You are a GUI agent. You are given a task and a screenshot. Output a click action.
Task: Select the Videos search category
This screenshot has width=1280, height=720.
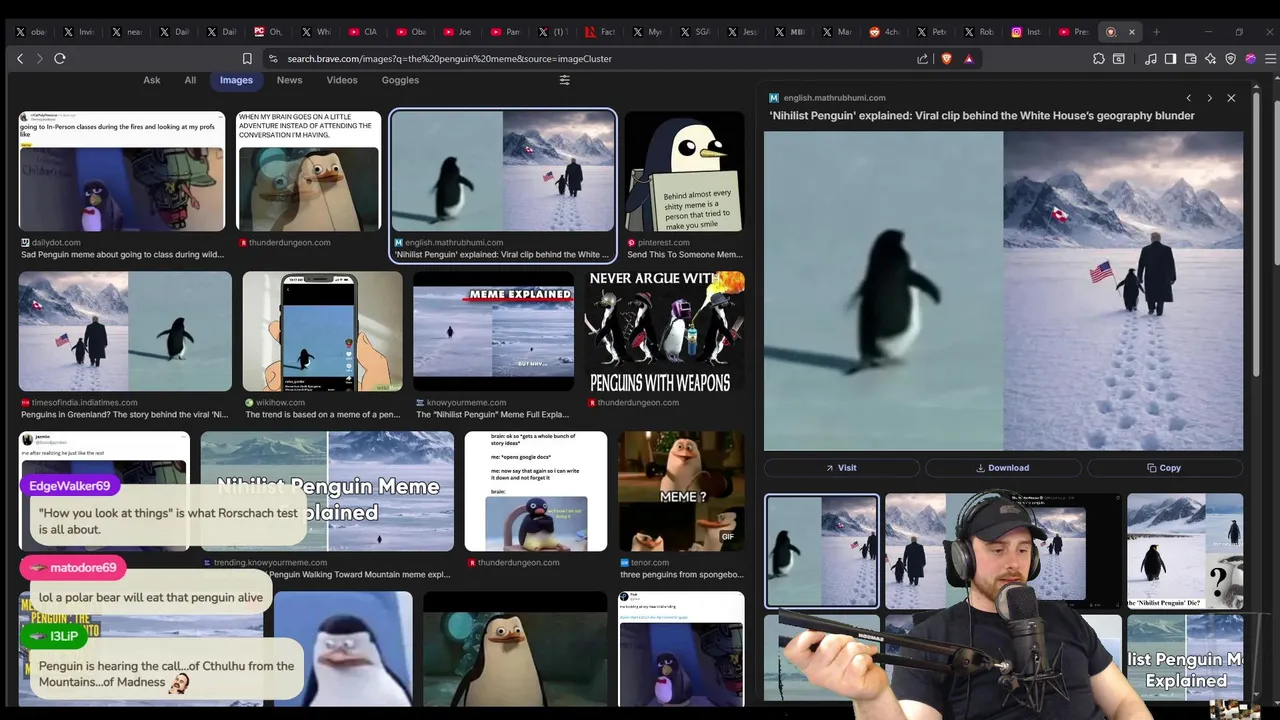(x=342, y=80)
